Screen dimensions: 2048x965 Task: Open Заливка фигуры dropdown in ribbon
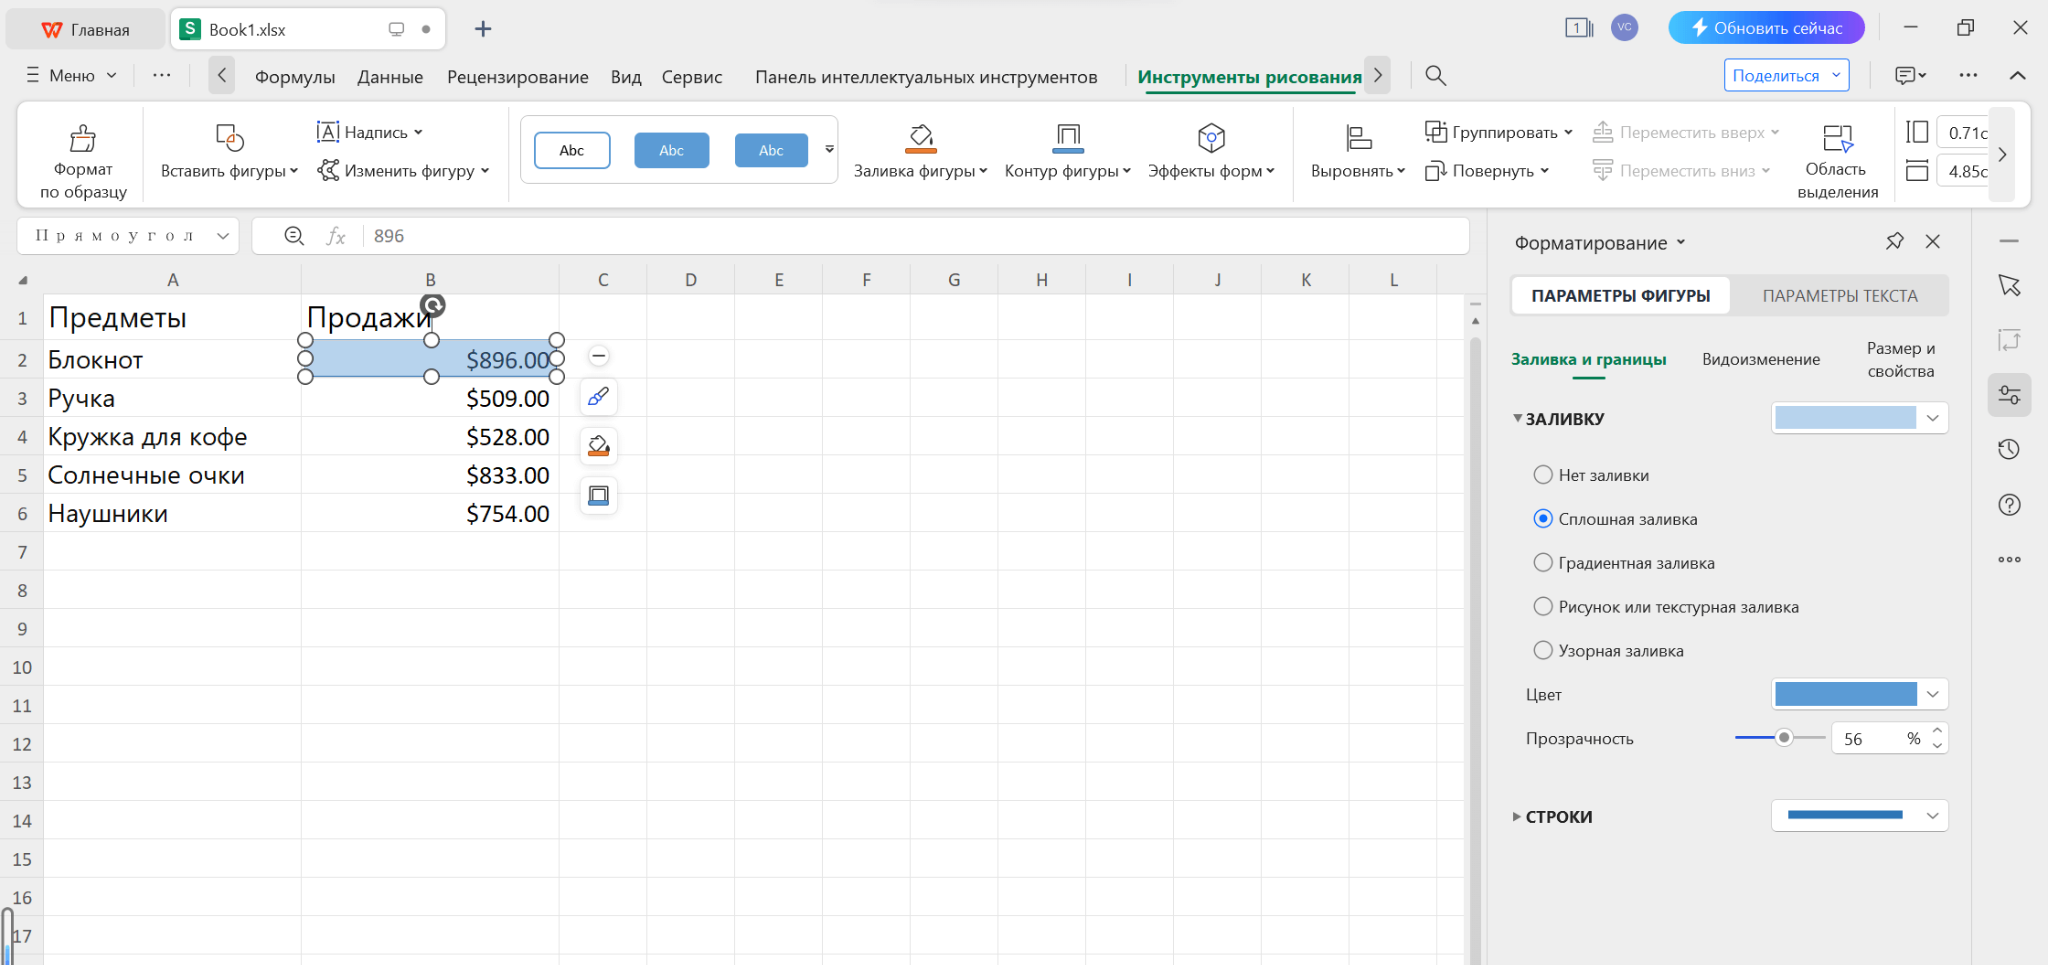click(920, 171)
